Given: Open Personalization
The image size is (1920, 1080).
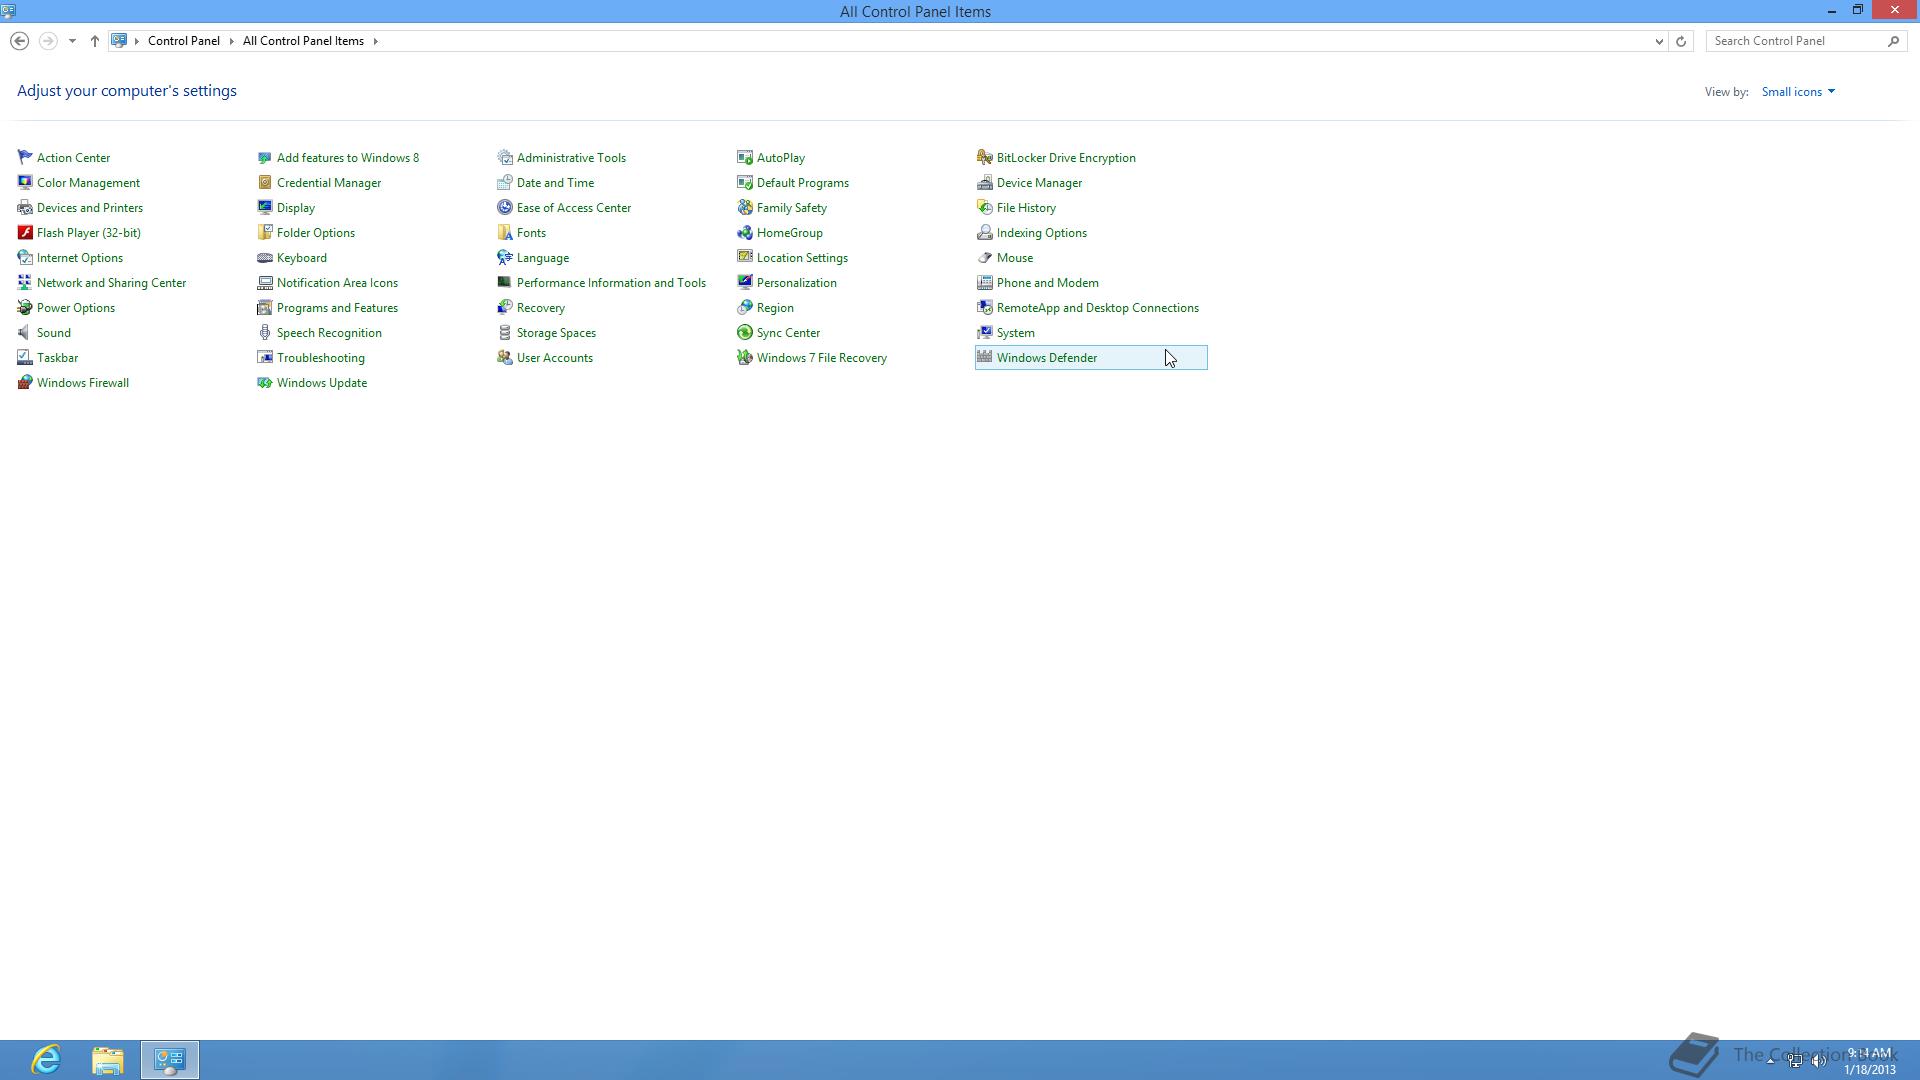Looking at the screenshot, I should coord(796,282).
